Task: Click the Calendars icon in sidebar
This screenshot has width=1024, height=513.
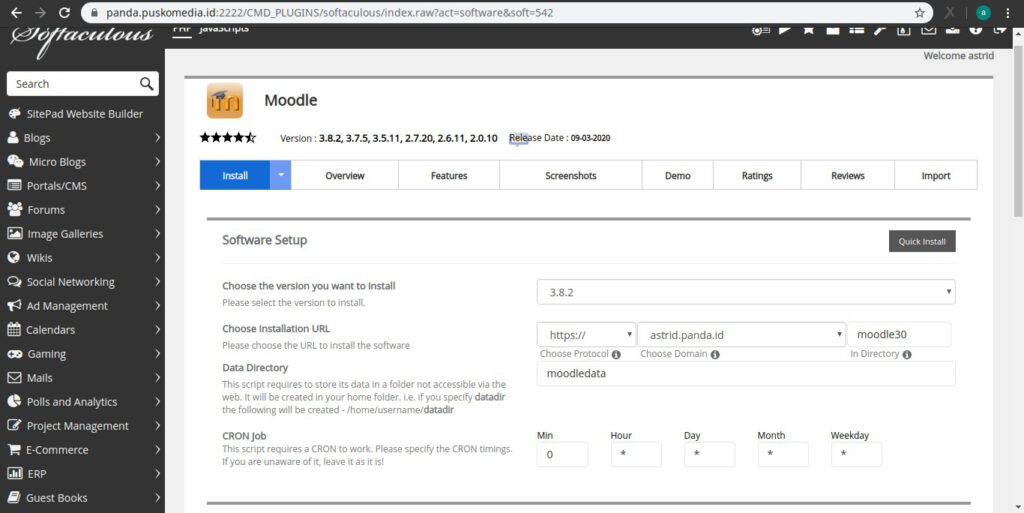Action: 14,330
